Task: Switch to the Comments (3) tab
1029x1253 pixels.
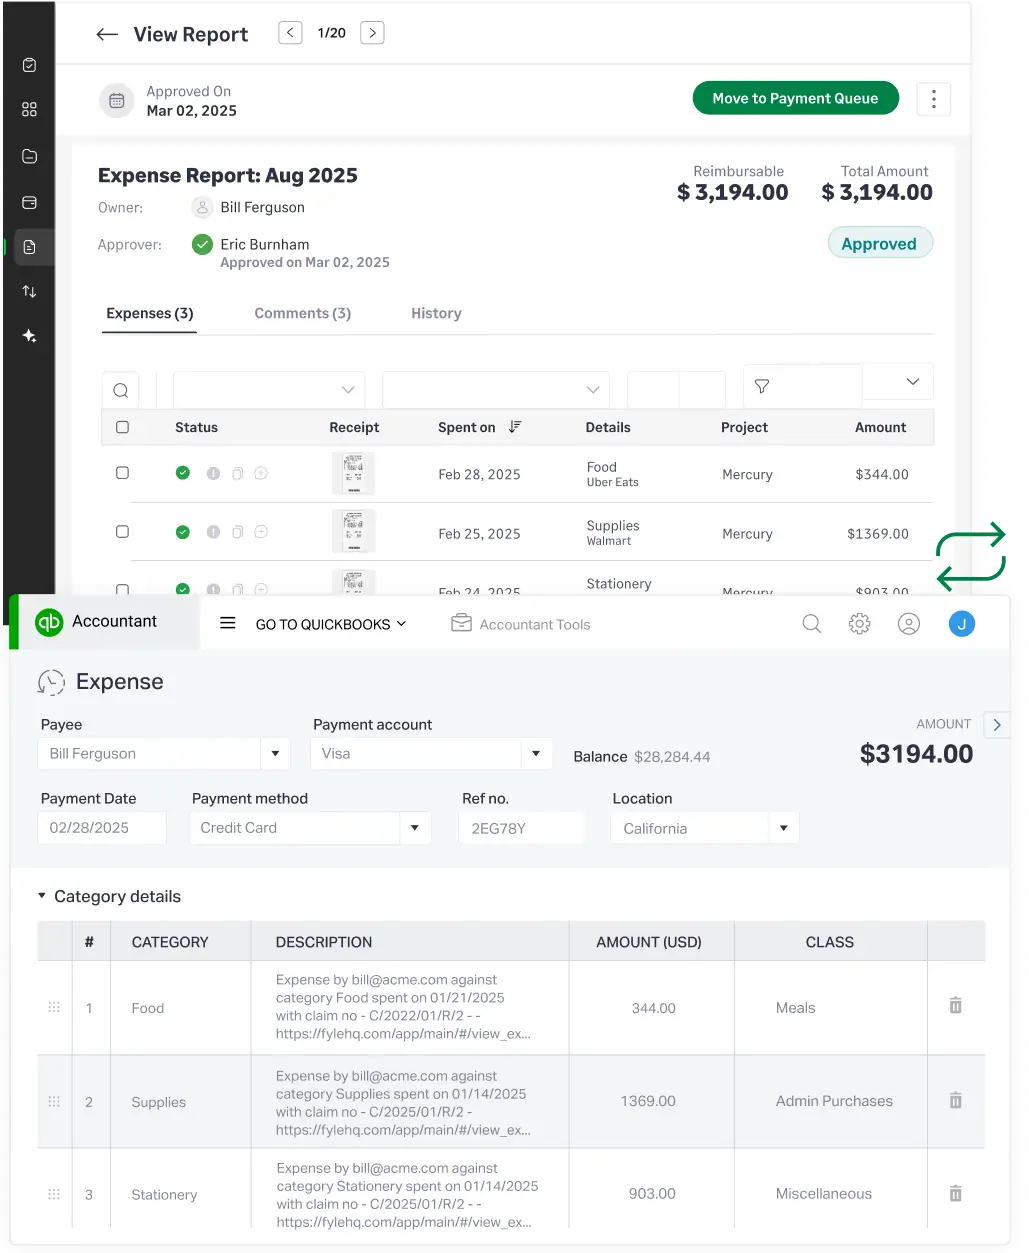Action: tap(302, 313)
